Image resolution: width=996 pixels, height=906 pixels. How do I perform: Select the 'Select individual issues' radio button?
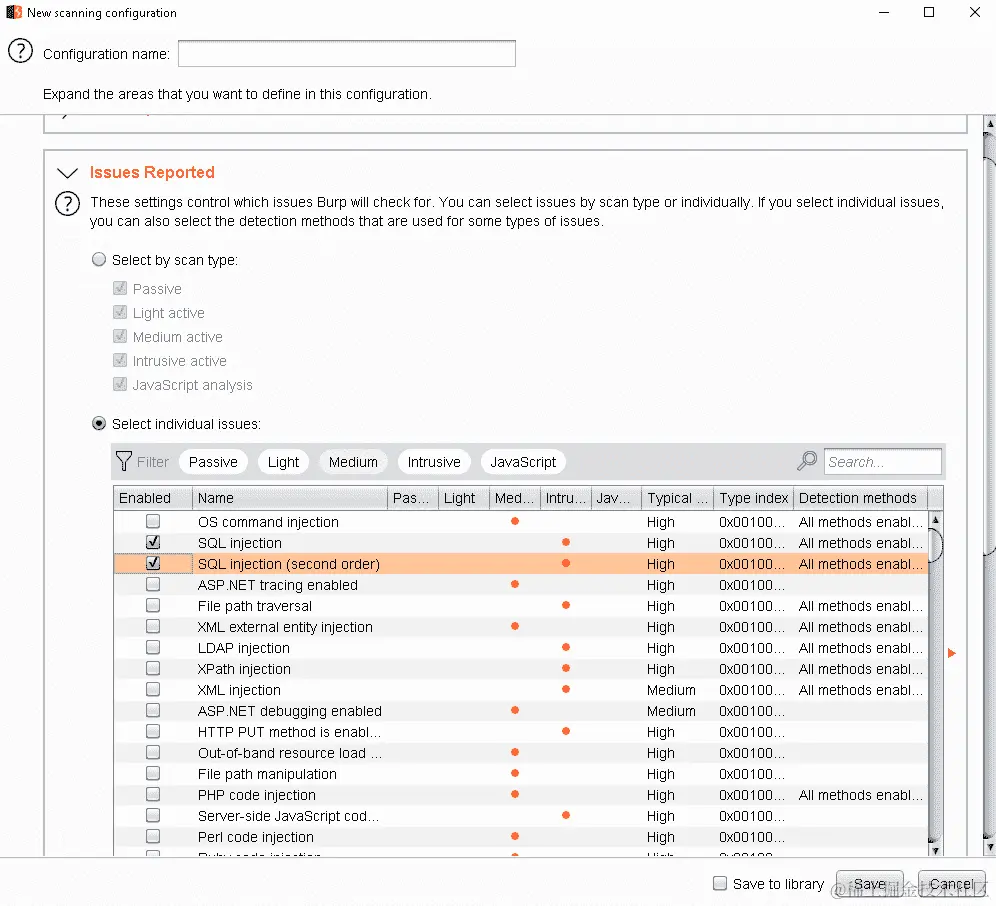(x=98, y=423)
